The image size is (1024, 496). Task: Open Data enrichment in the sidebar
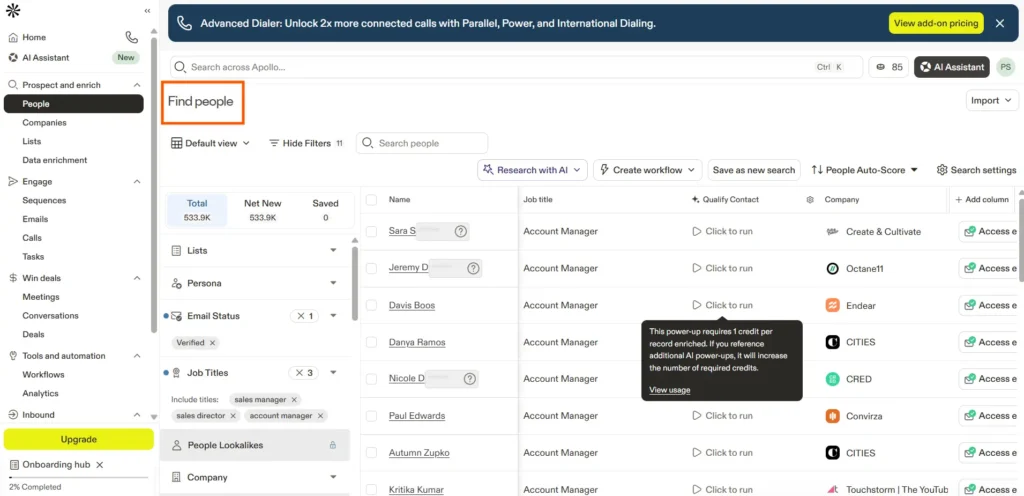coord(55,160)
